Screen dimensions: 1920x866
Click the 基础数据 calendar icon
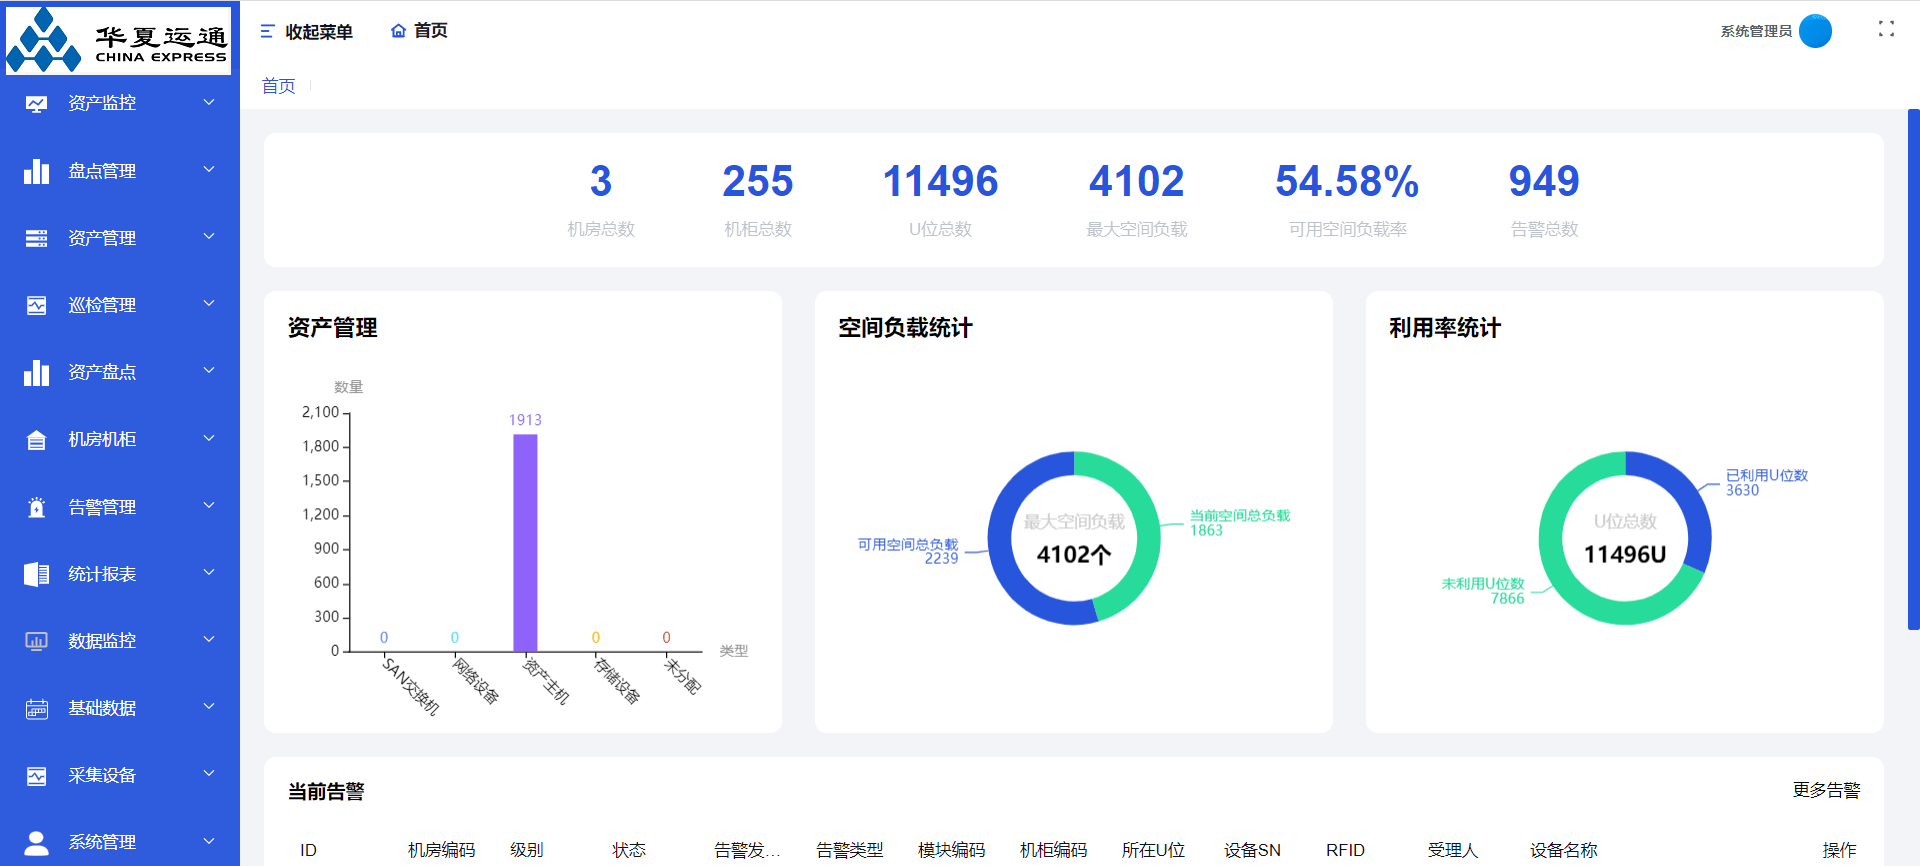point(37,709)
